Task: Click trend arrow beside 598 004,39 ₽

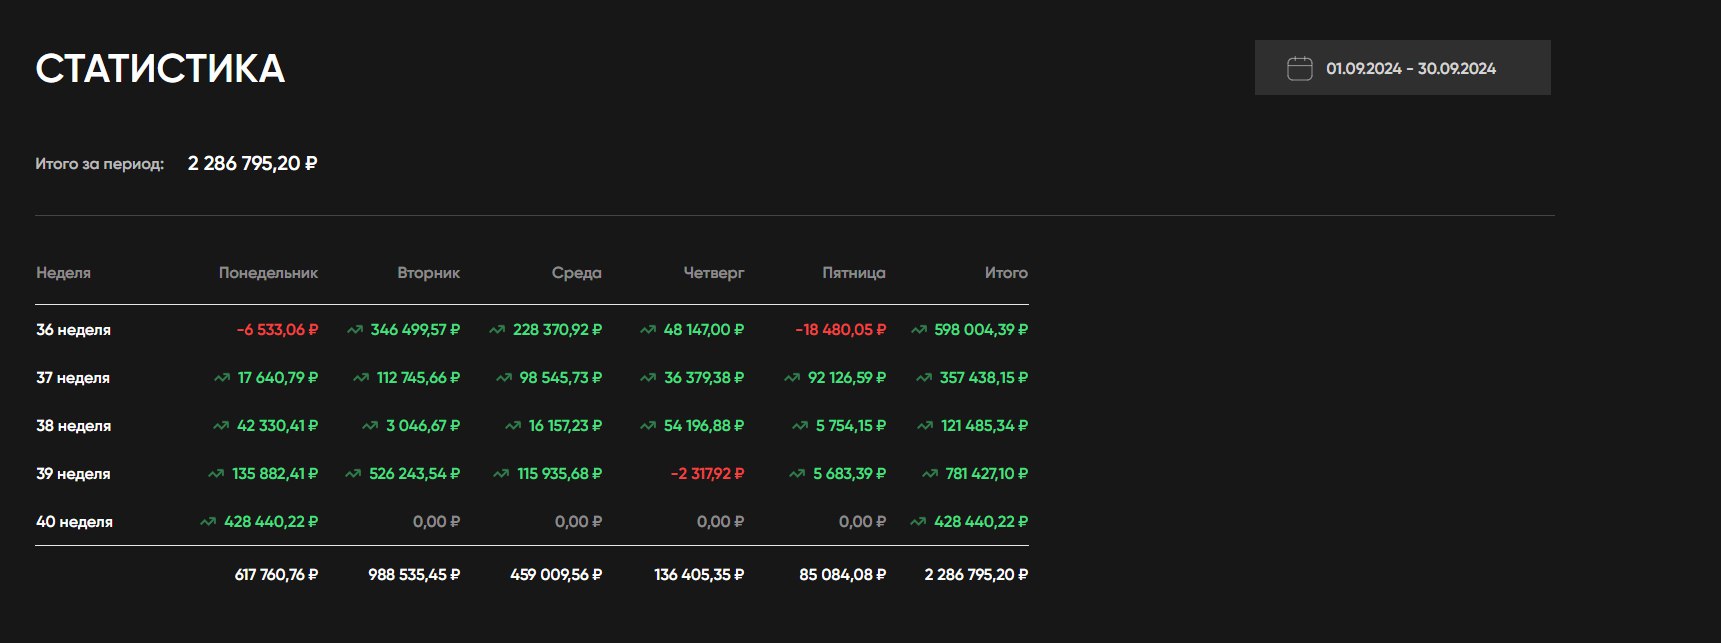Action: pos(918,329)
